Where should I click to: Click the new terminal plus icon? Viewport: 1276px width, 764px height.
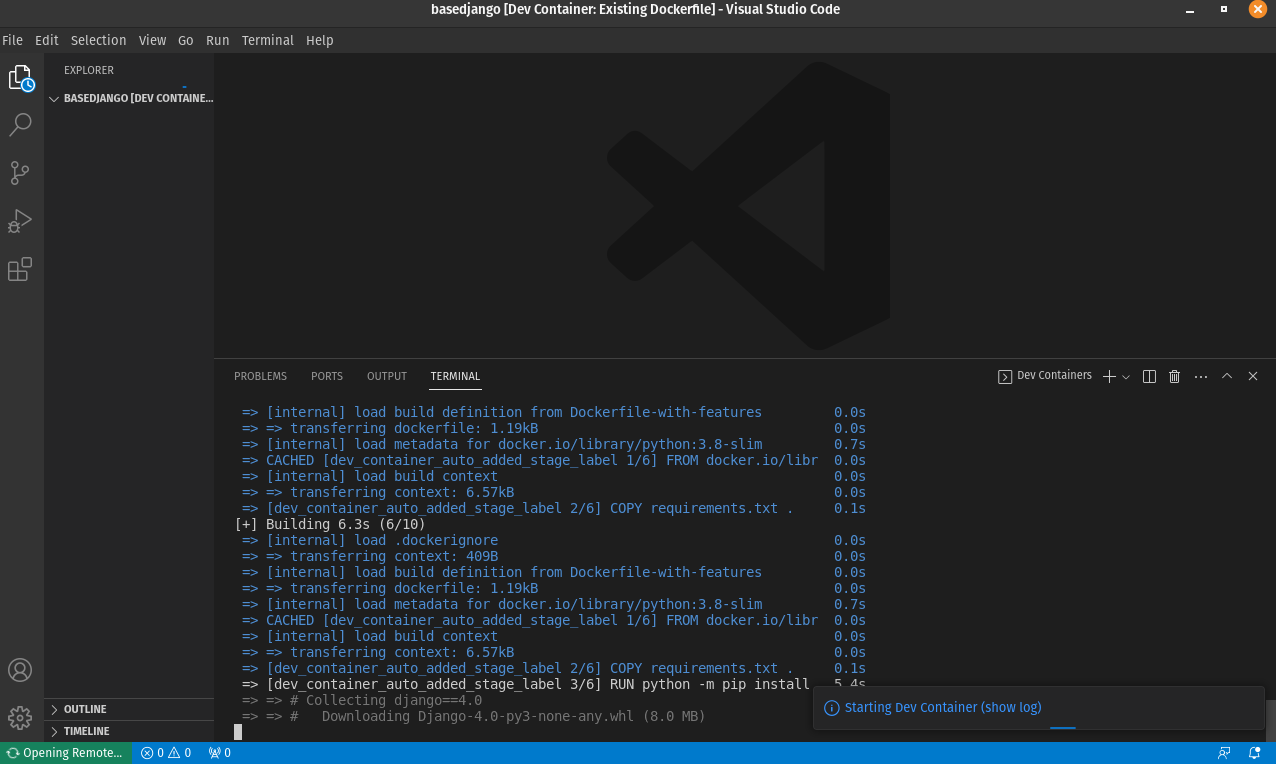pos(1109,376)
